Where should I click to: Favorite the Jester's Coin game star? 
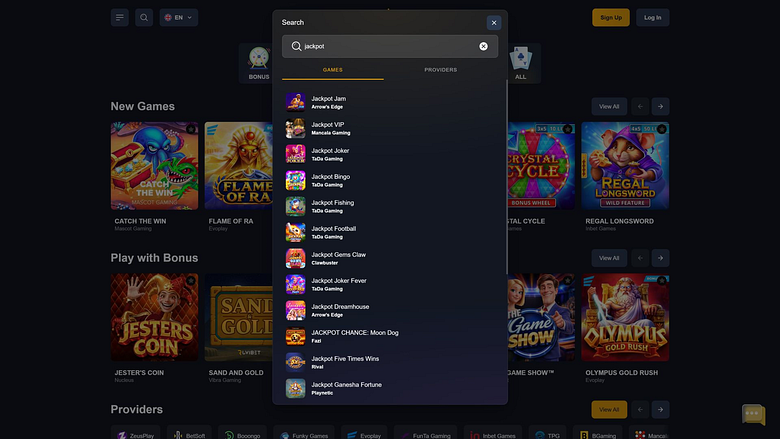[191, 281]
